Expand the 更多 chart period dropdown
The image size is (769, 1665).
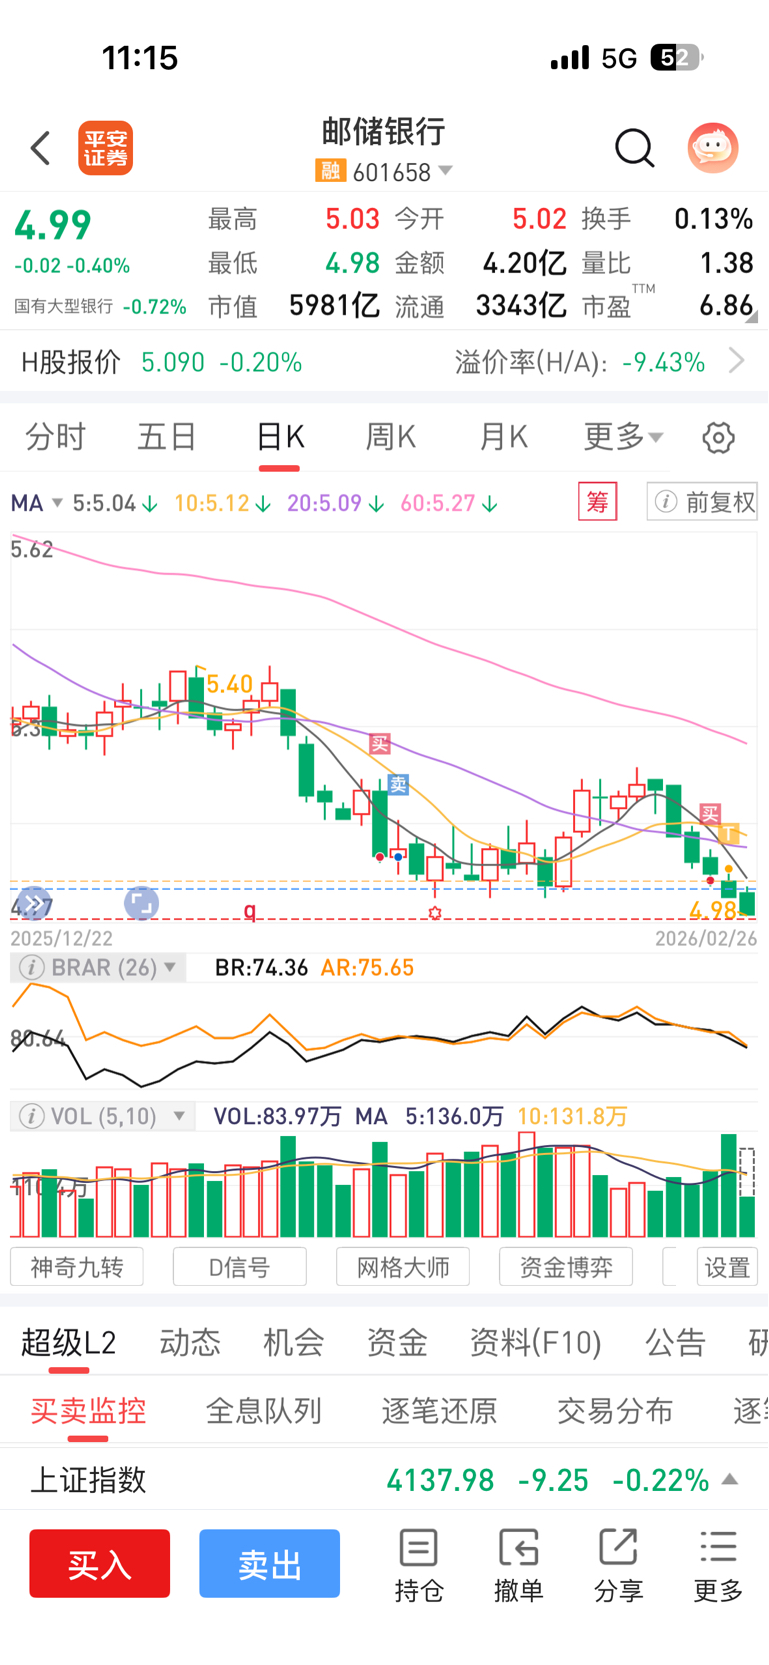623,437
